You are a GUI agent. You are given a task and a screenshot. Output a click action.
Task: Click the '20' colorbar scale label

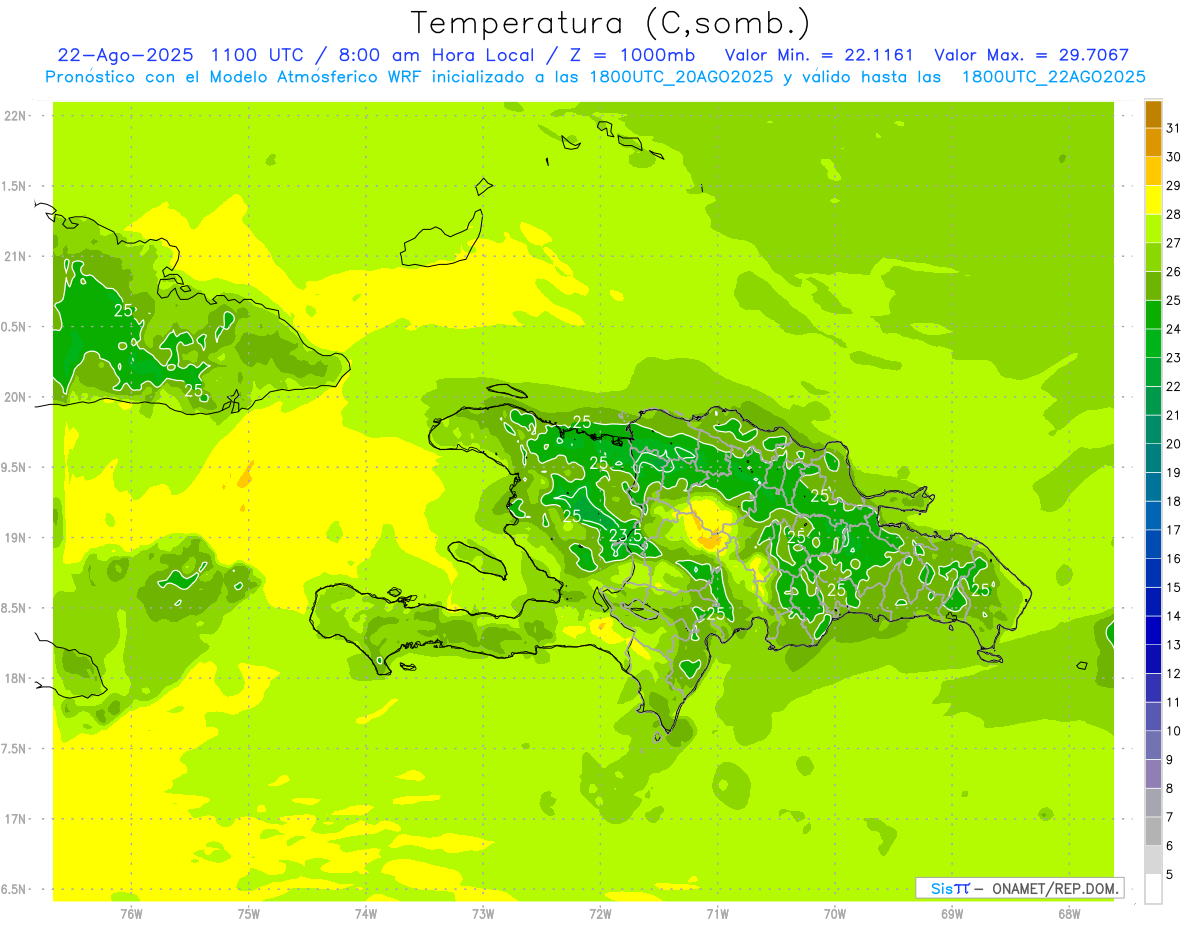coord(1174,444)
